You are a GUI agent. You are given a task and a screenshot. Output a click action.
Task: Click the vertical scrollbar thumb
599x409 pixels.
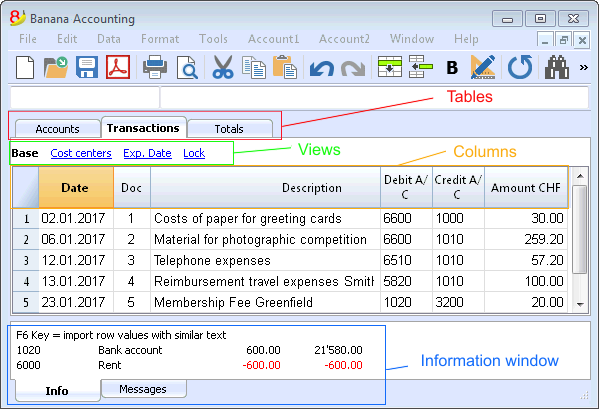click(580, 230)
